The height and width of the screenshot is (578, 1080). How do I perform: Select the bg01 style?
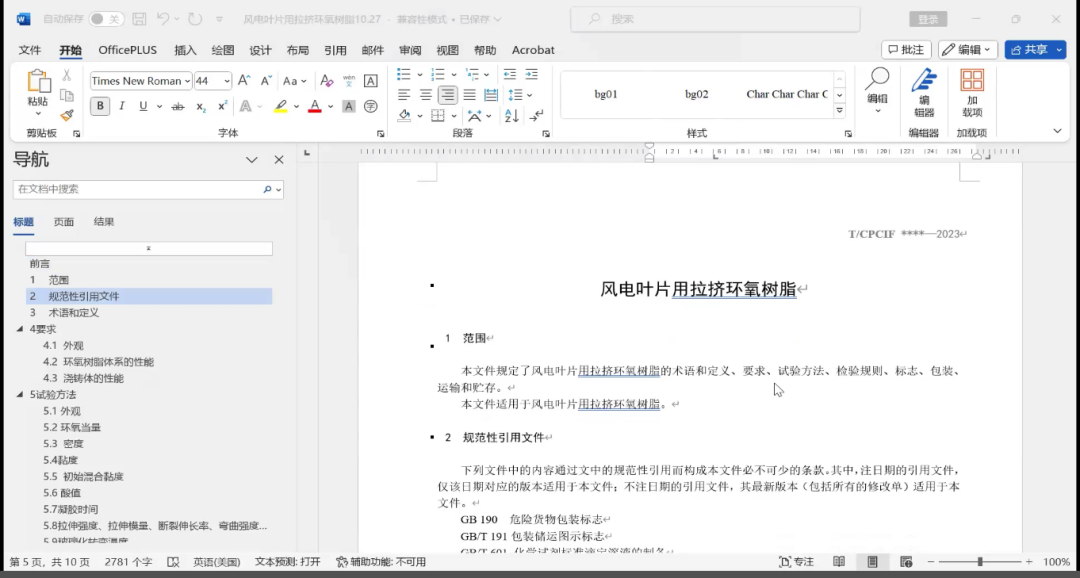[606, 94]
